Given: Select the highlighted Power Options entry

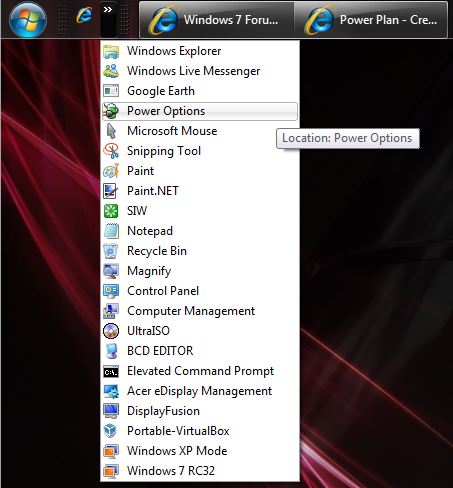Looking at the screenshot, I should point(200,111).
